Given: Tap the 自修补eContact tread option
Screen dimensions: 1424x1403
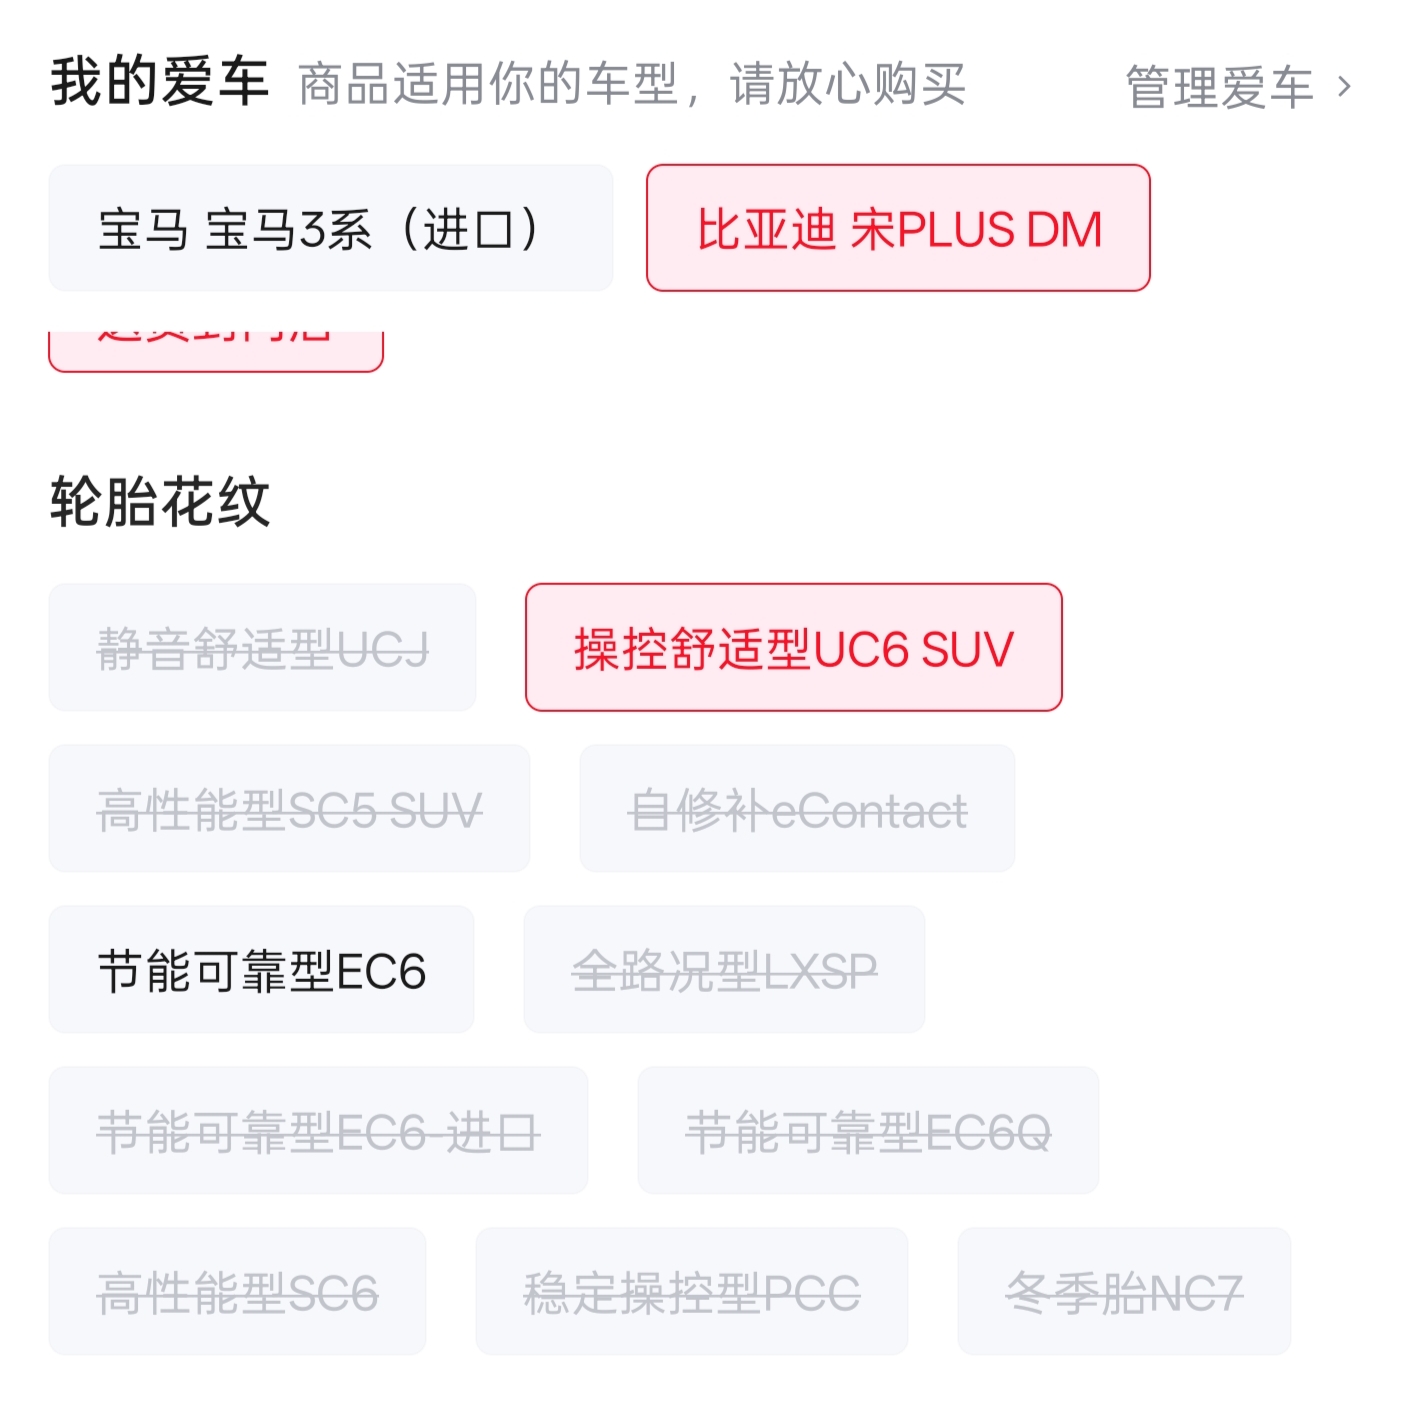Looking at the screenshot, I should point(797,809).
